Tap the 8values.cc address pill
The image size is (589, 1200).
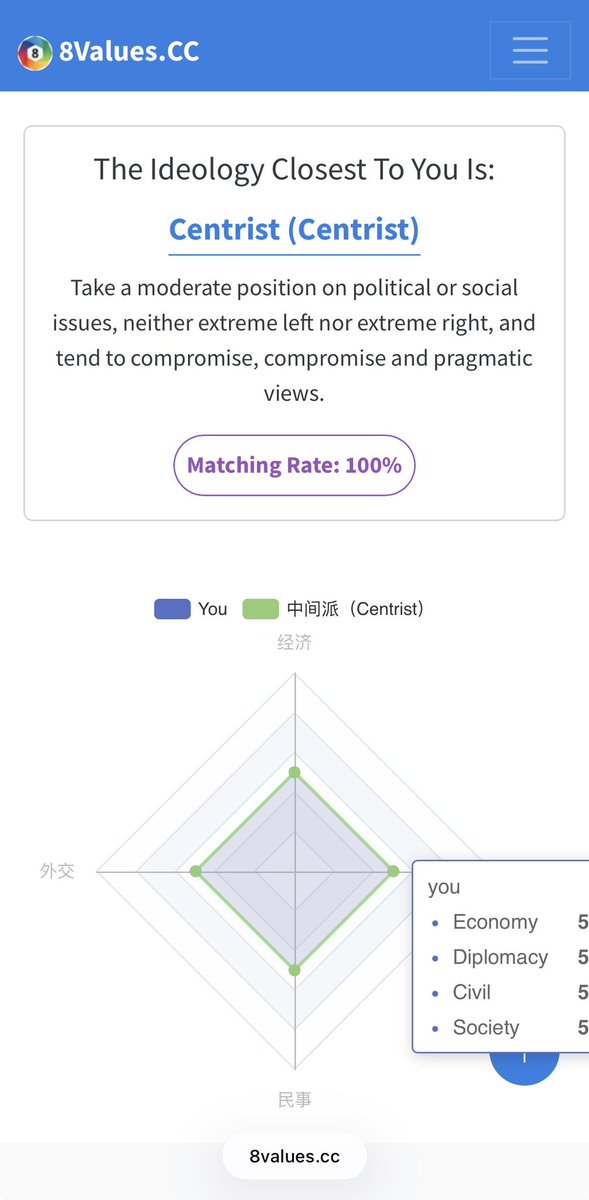(294, 1157)
